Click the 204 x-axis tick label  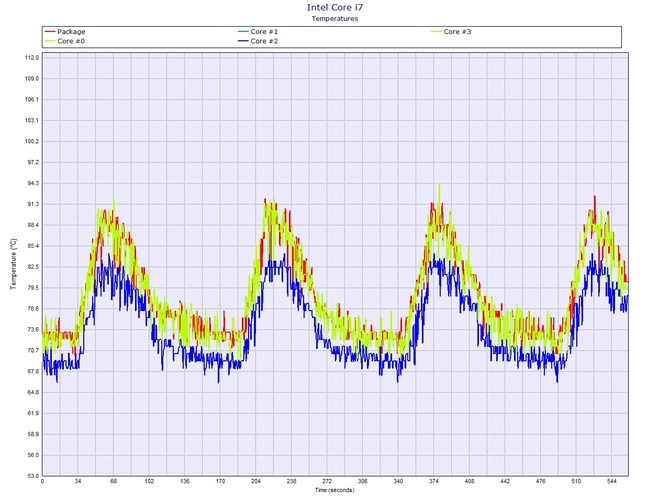coord(256,481)
